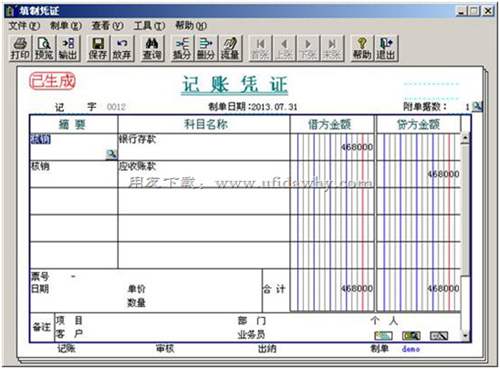Open the 文件 menu
This screenshot has width=500, height=369.
24,26
